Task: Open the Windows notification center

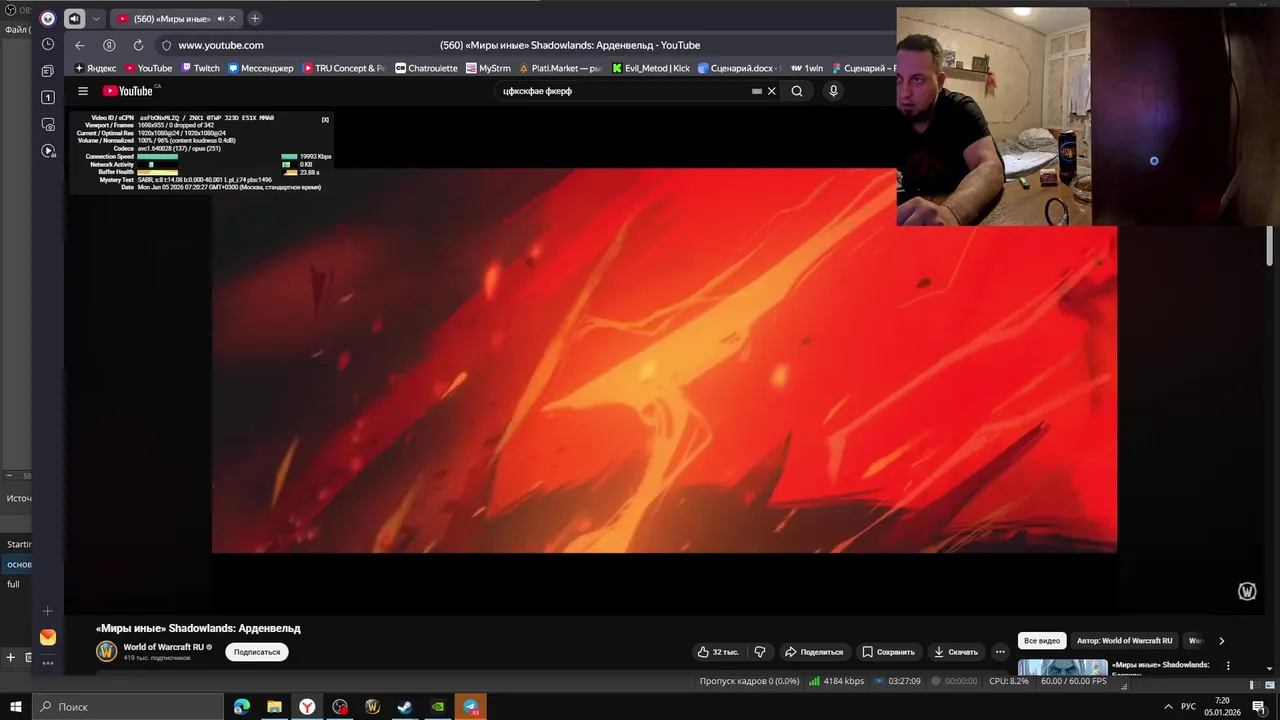Action: [1259, 707]
